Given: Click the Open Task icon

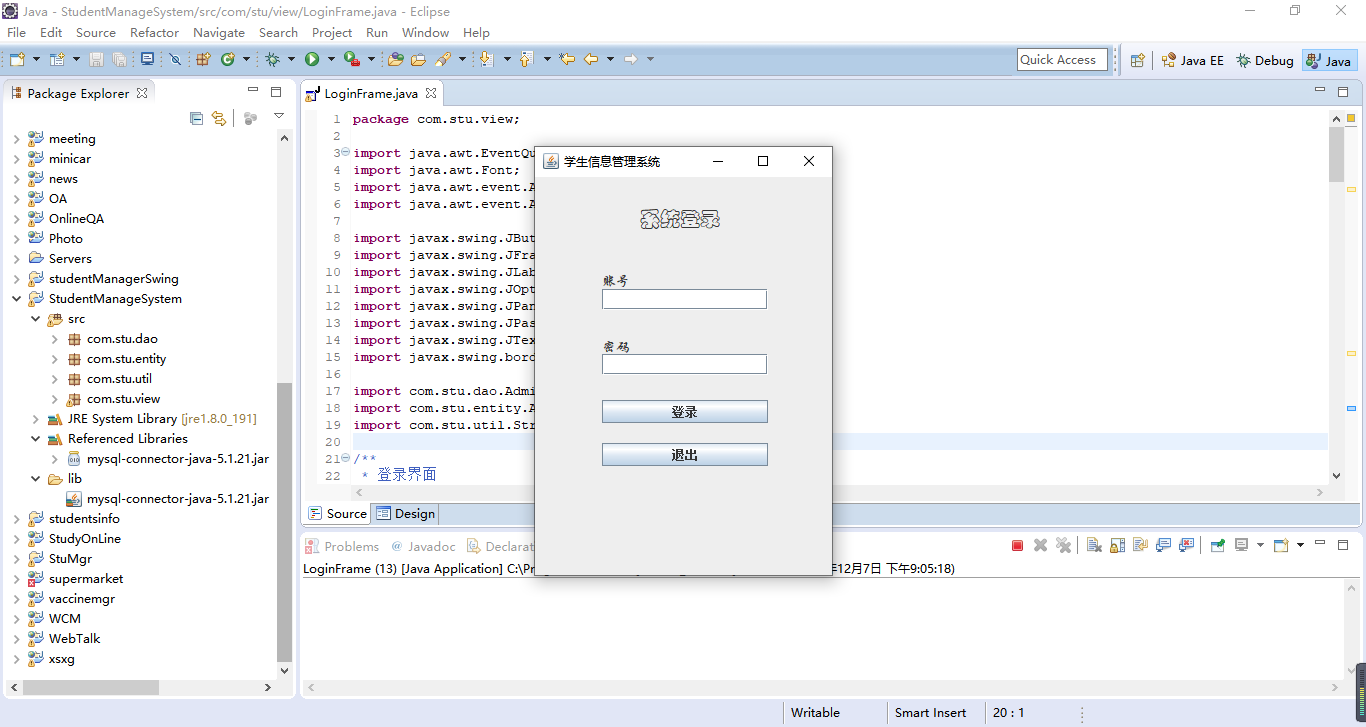Looking at the screenshot, I should tap(418, 59).
